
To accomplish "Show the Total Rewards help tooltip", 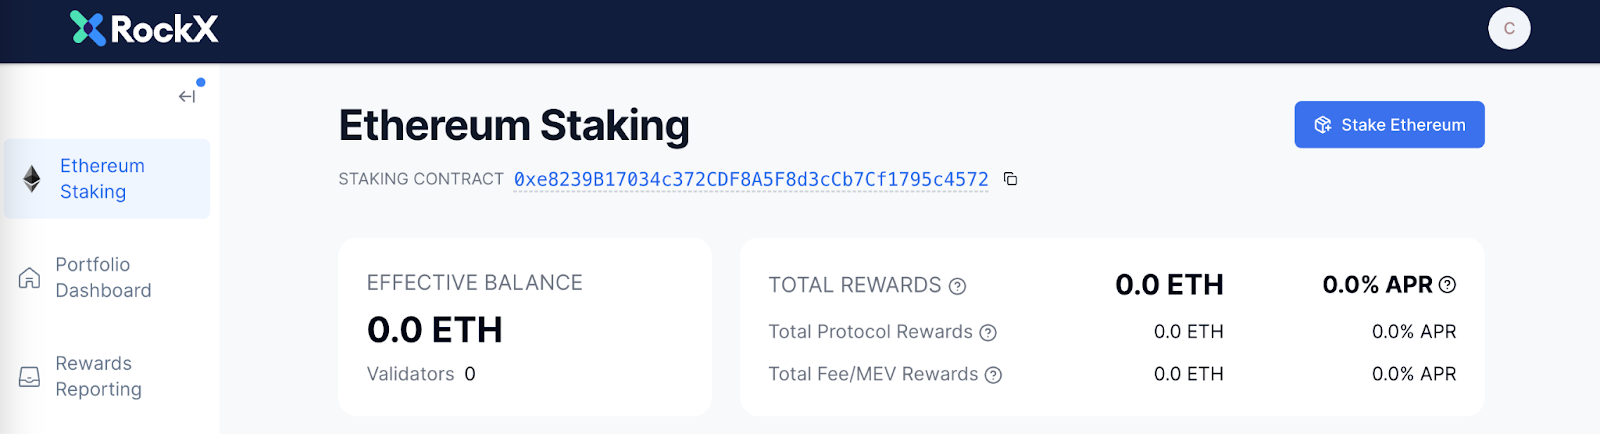I will pyautogui.click(x=957, y=287).
